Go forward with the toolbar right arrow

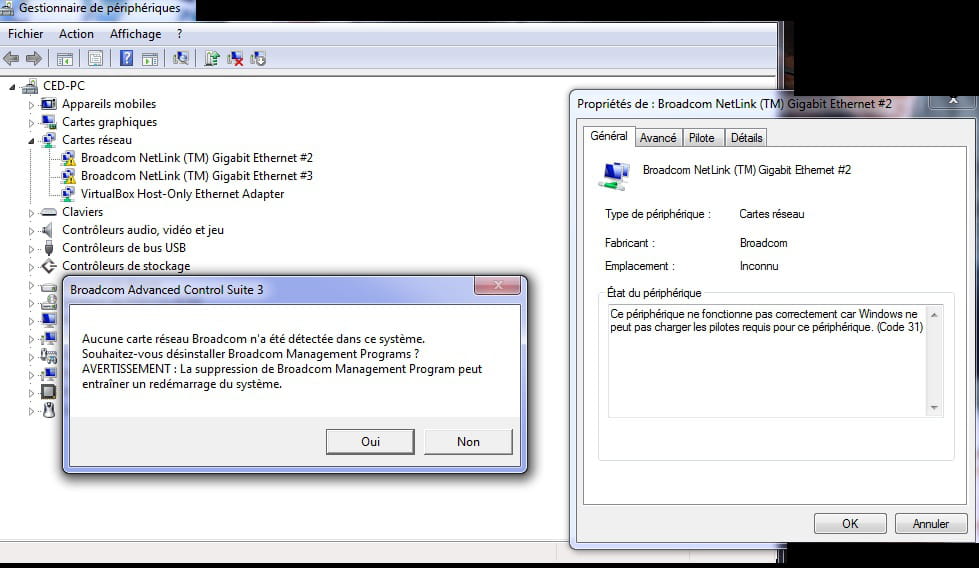point(34,59)
